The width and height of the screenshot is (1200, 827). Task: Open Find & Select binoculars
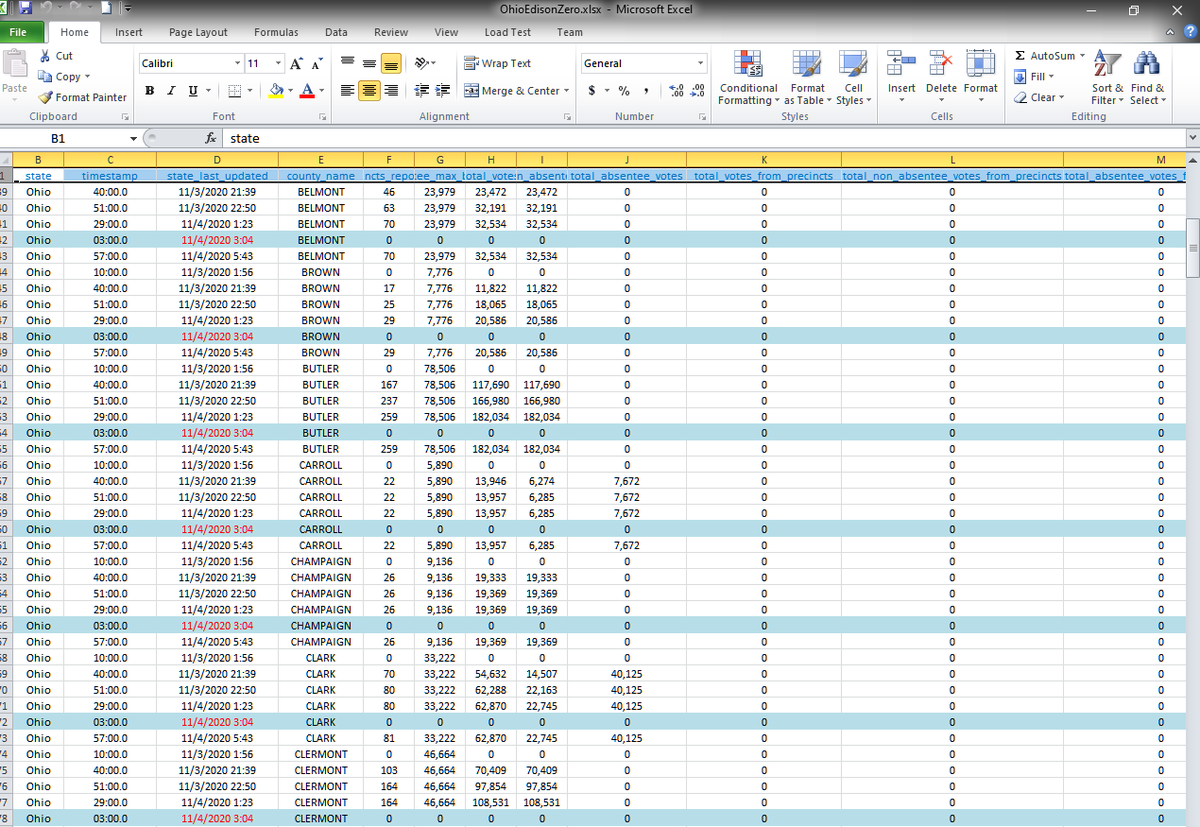1147,77
